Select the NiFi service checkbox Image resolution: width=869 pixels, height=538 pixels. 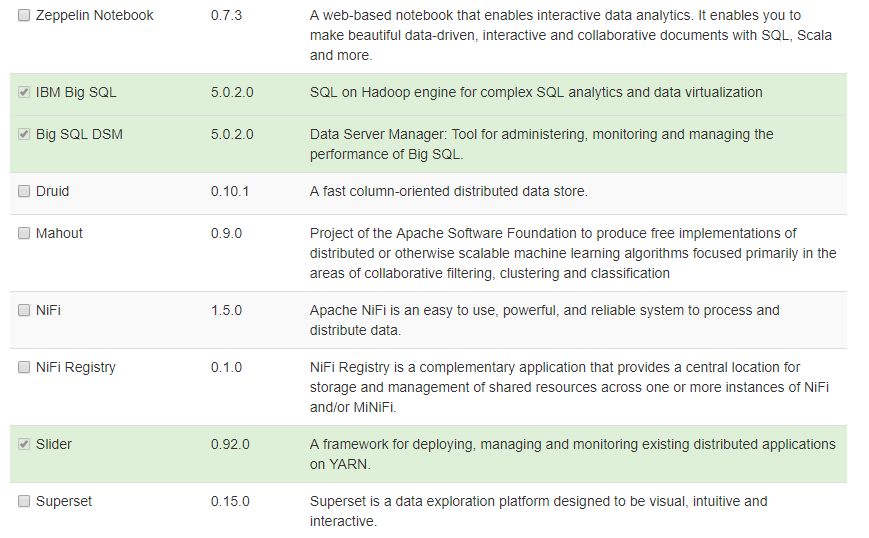pyautogui.click(x=24, y=310)
